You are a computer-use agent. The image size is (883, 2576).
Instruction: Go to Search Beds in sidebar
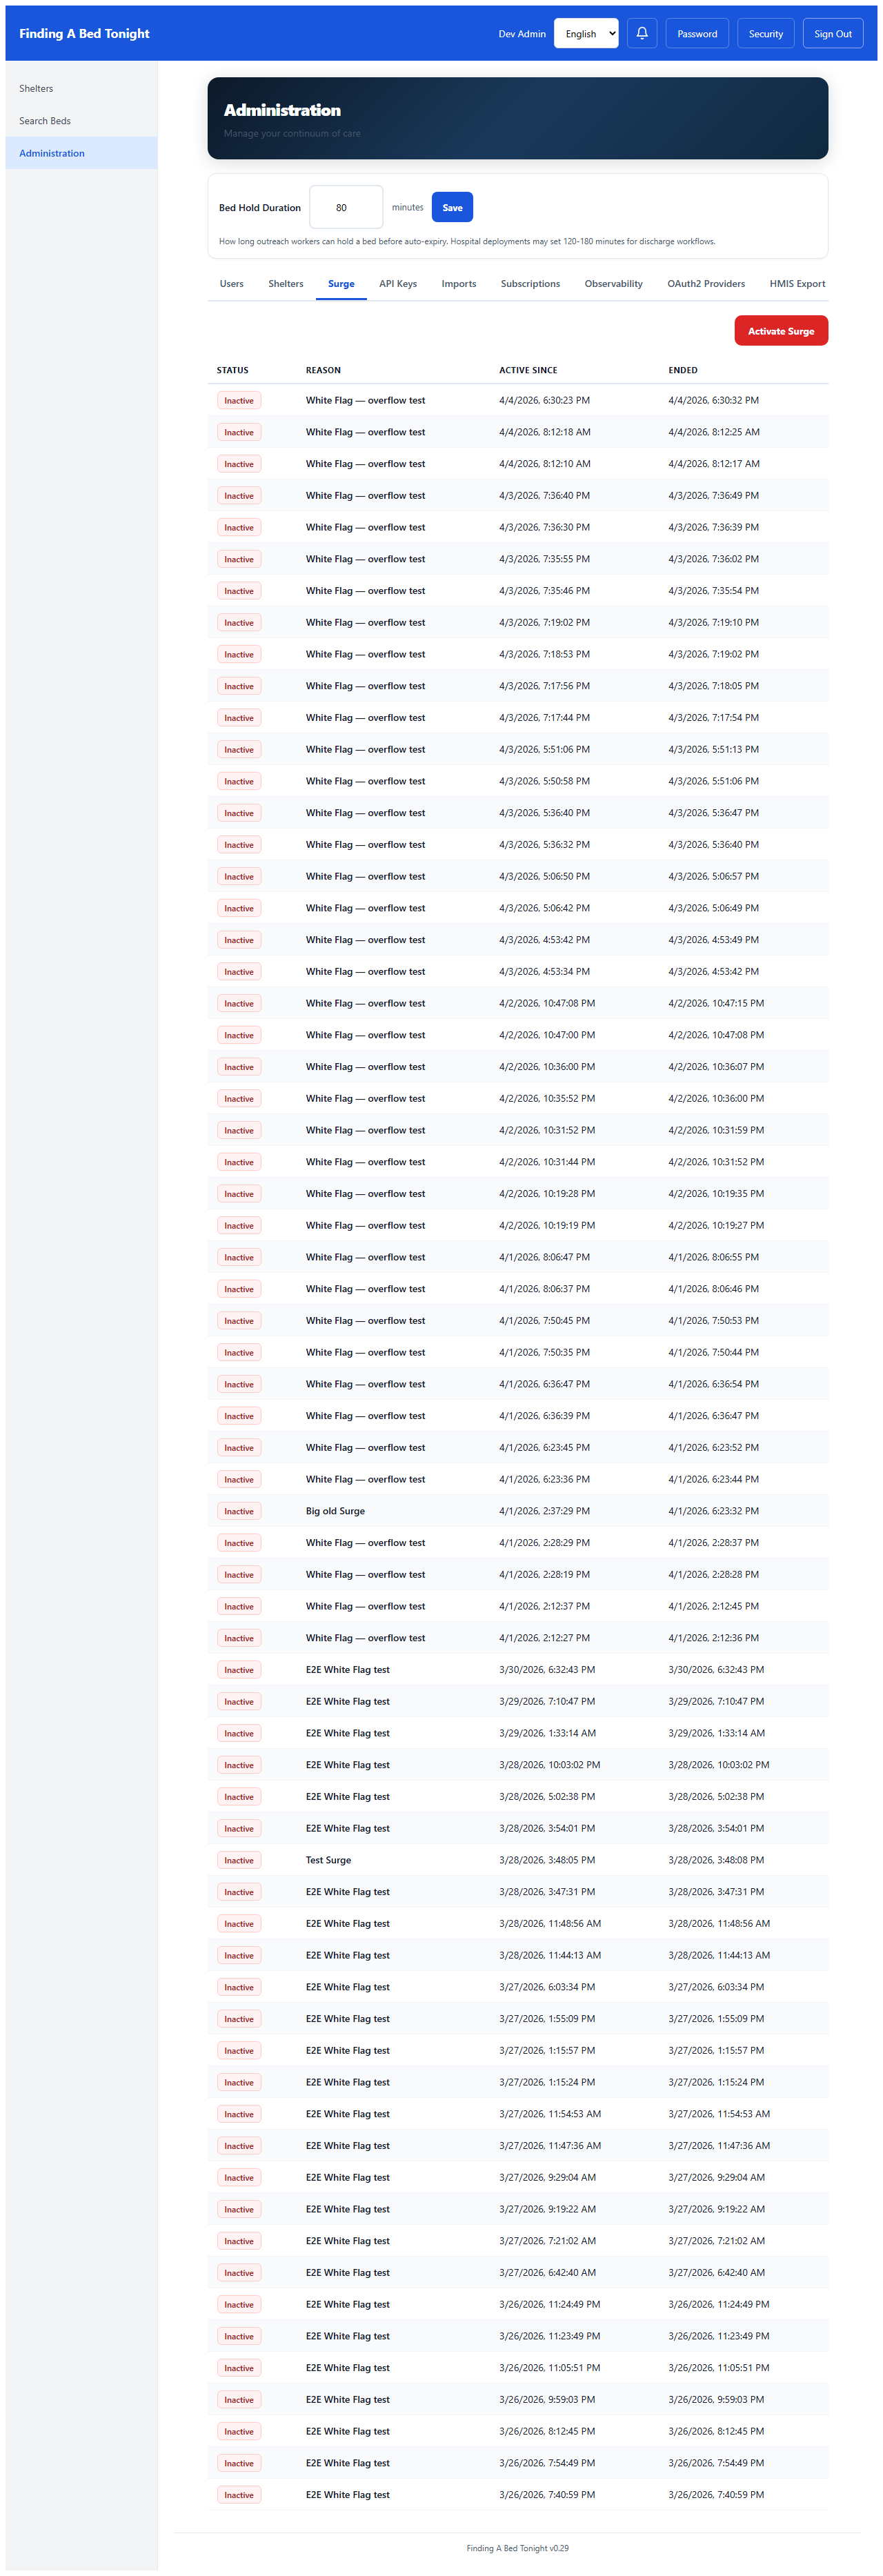pos(45,121)
